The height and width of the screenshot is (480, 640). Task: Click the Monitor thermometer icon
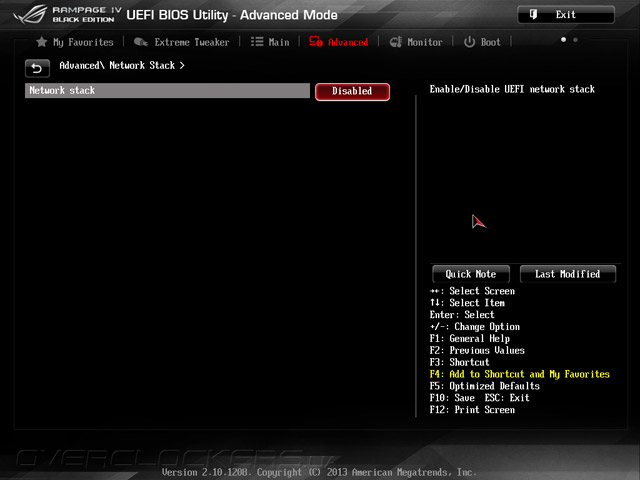tap(395, 42)
